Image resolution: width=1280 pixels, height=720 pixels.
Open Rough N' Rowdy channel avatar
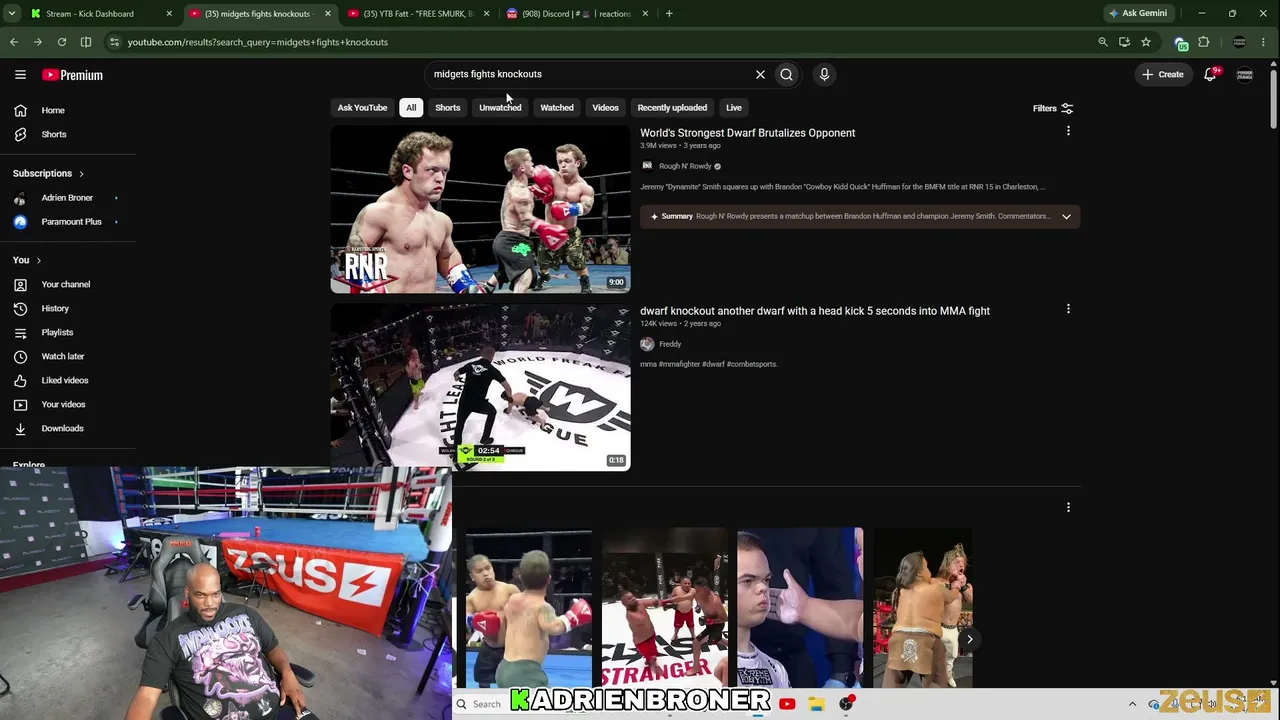[647, 166]
